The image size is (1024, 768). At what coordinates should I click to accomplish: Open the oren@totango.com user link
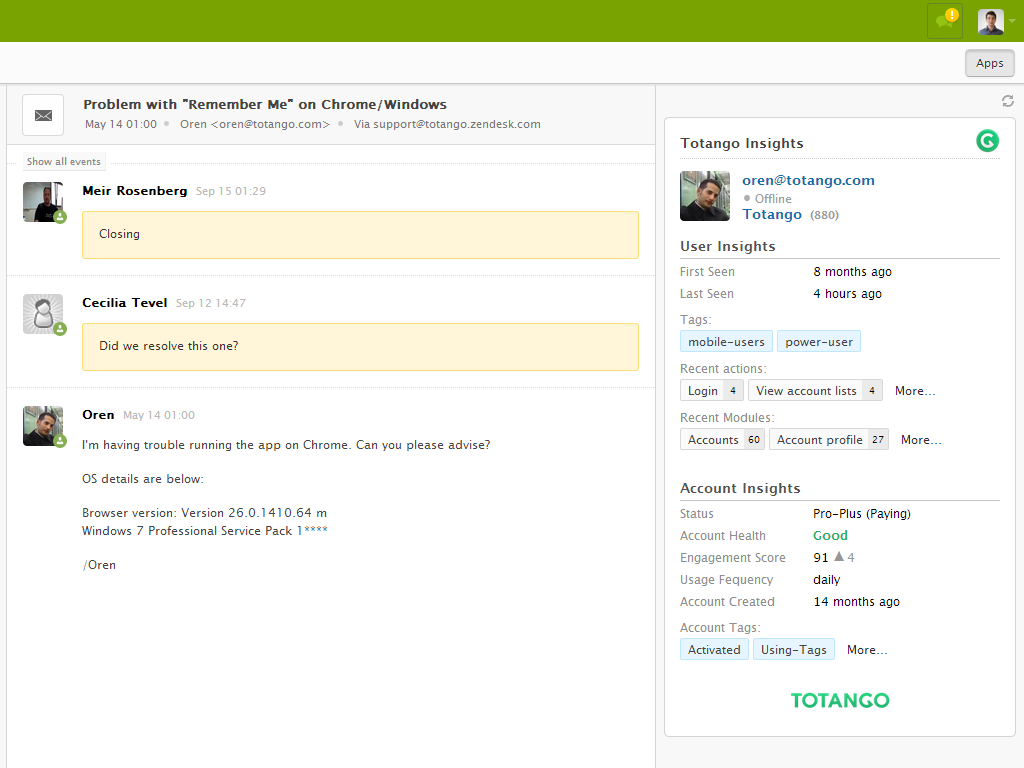pyautogui.click(x=808, y=180)
